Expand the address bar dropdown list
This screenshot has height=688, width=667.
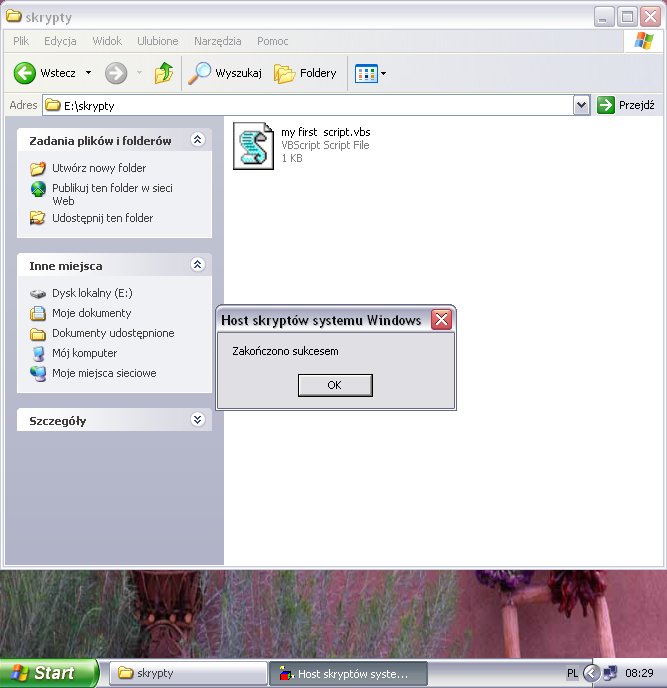pos(582,105)
